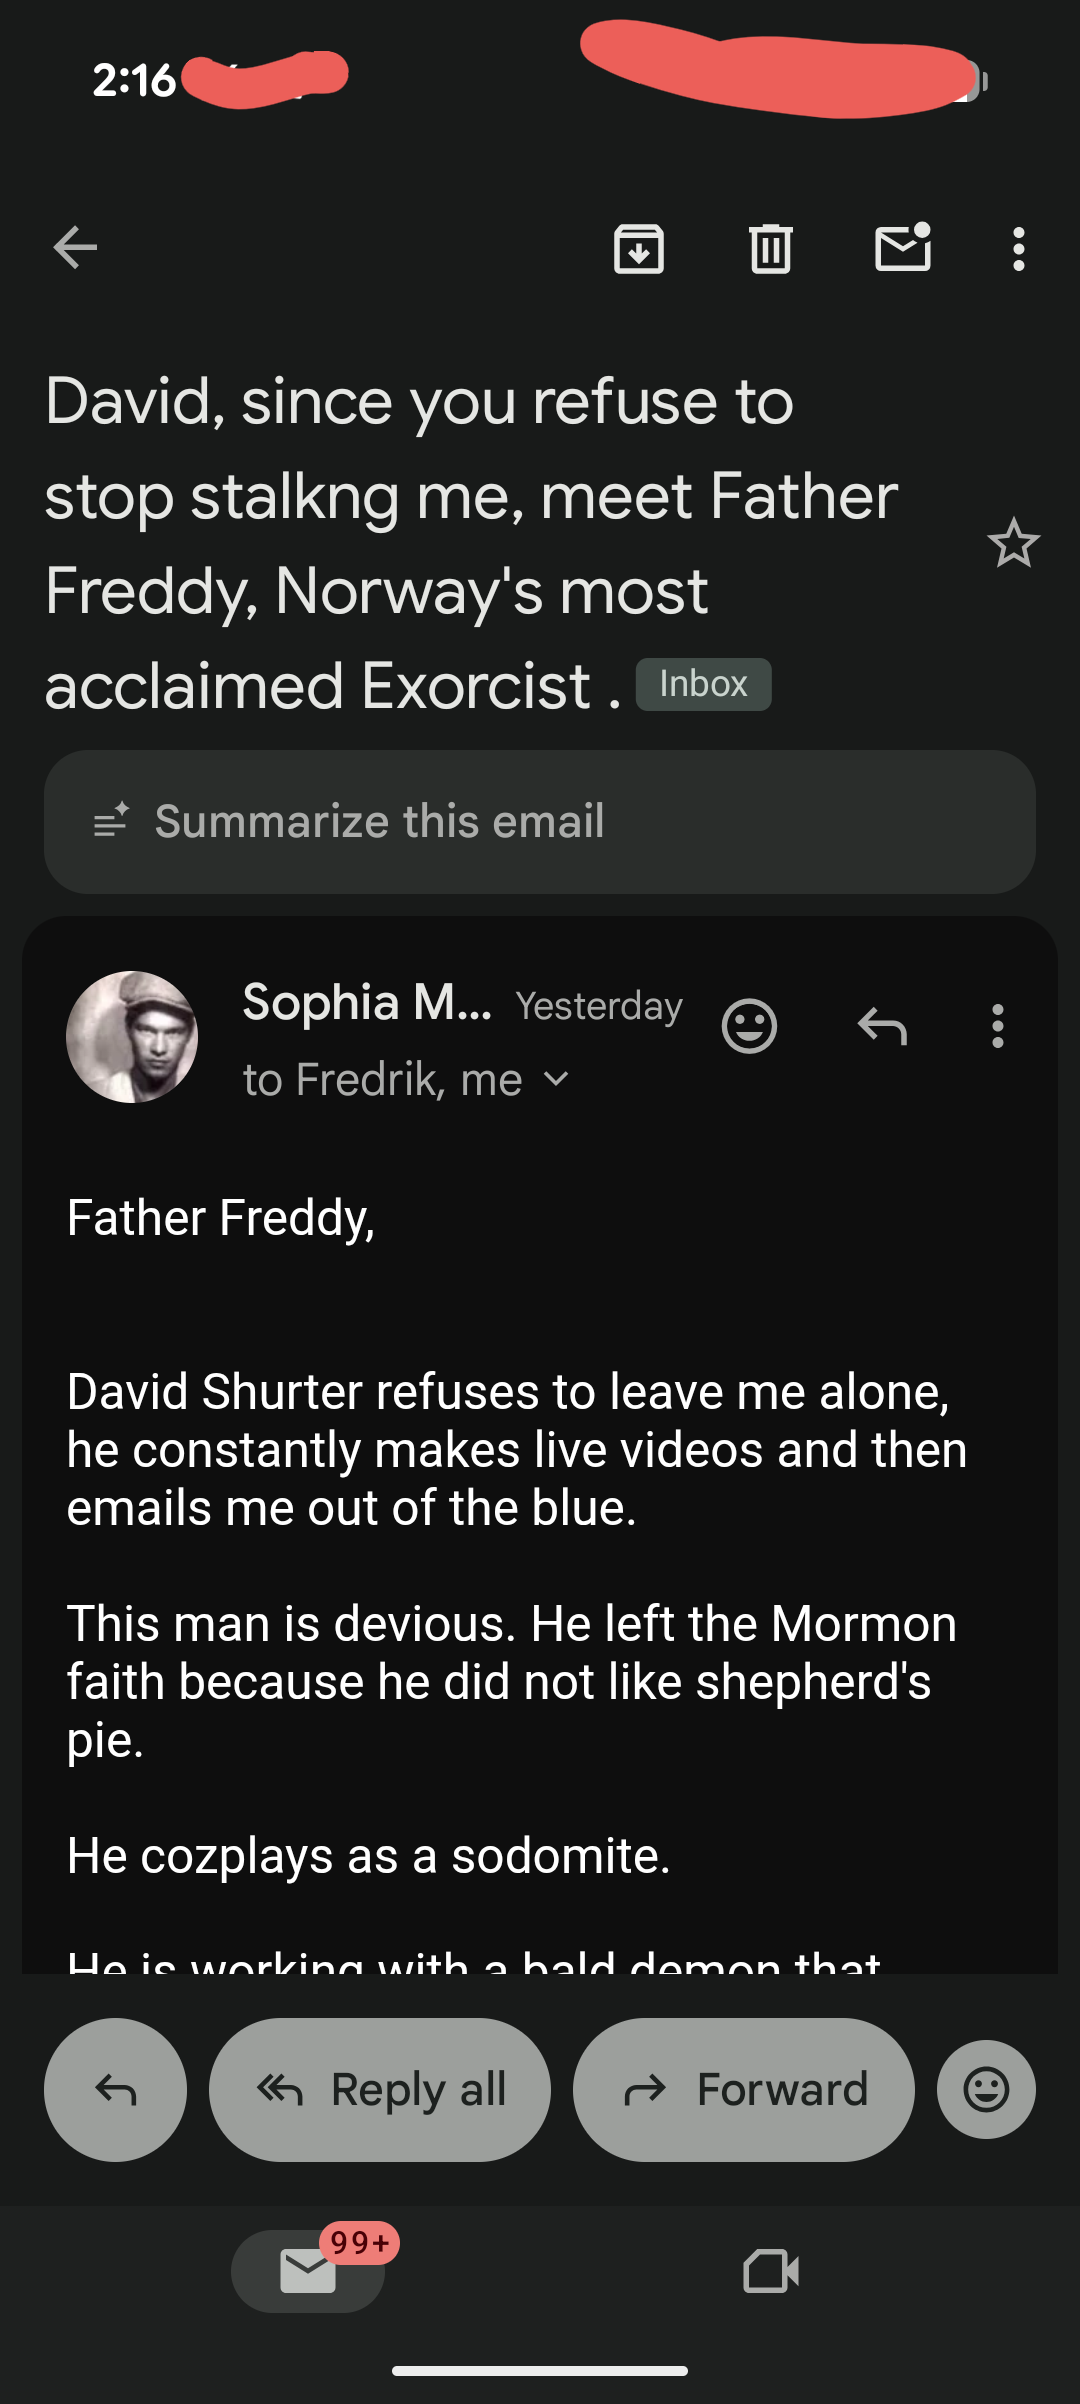
Task: Open emoji reaction button at bottom
Action: click(986, 2090)
